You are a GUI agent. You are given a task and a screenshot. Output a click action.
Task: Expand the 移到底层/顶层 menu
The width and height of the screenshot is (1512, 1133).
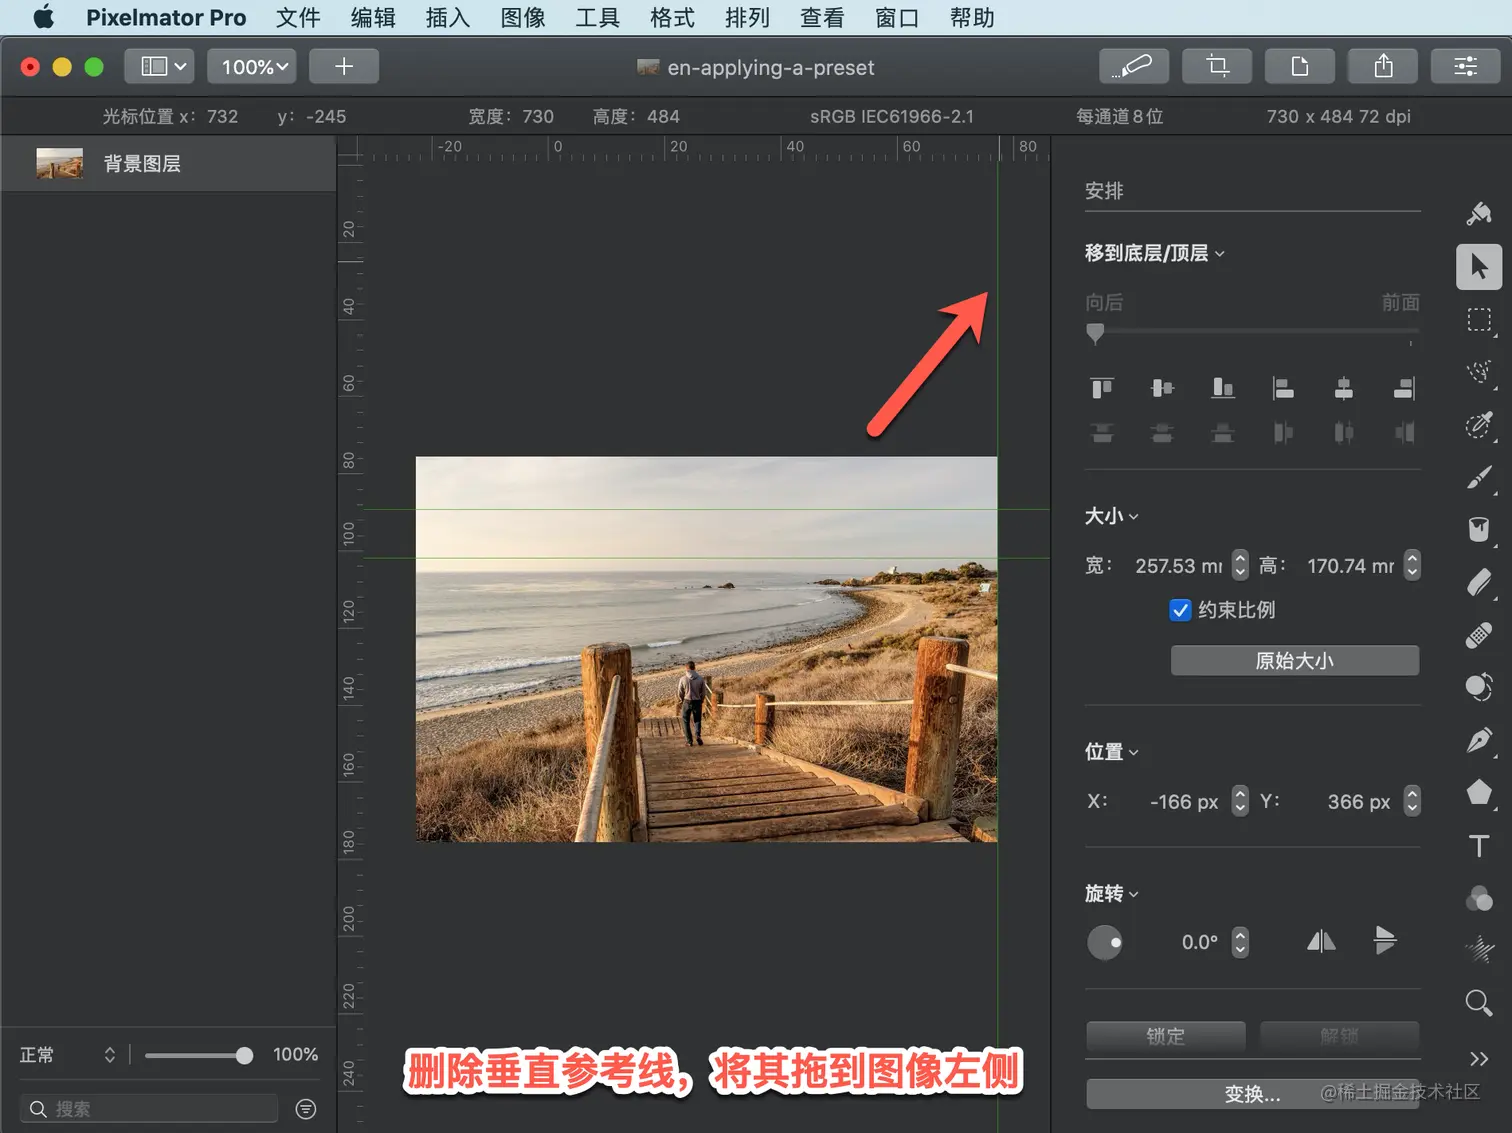1155,253
